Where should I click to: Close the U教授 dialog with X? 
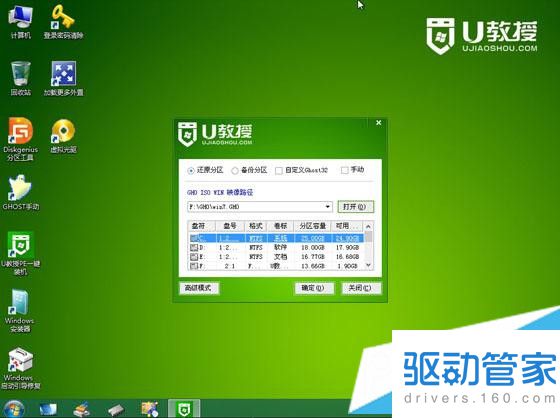379,123
